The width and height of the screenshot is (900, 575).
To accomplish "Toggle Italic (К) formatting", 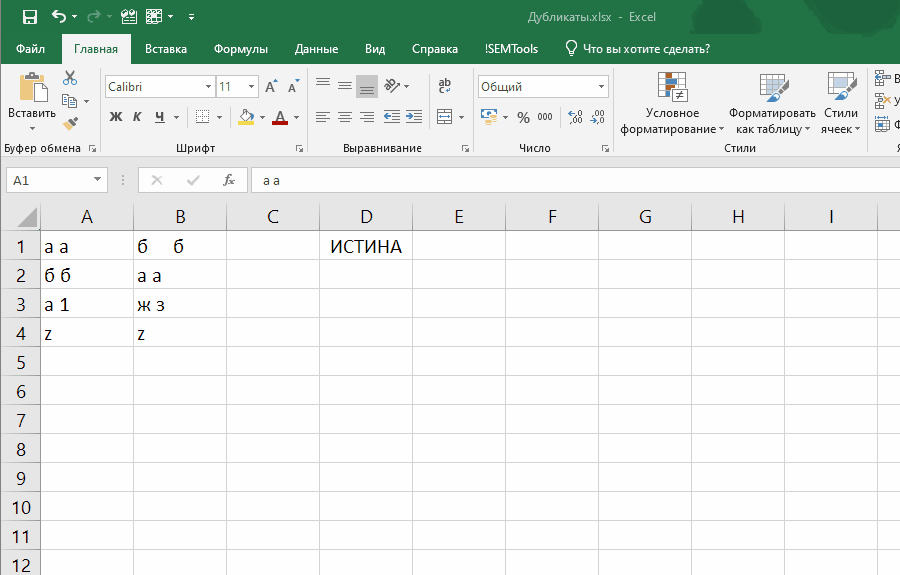I will point(138,117).
